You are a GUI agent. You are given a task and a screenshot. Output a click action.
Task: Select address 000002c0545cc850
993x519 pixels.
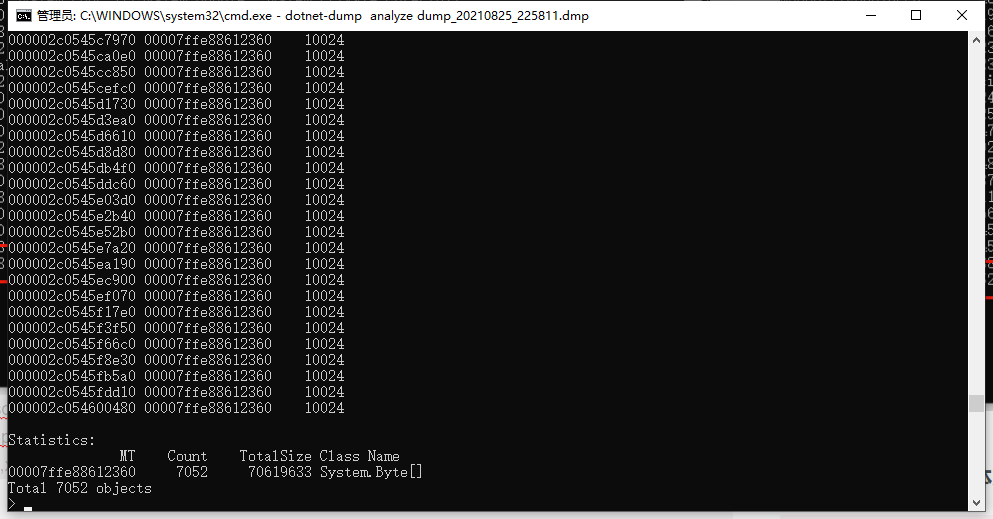pyautogui.click(x=72, y=72)
